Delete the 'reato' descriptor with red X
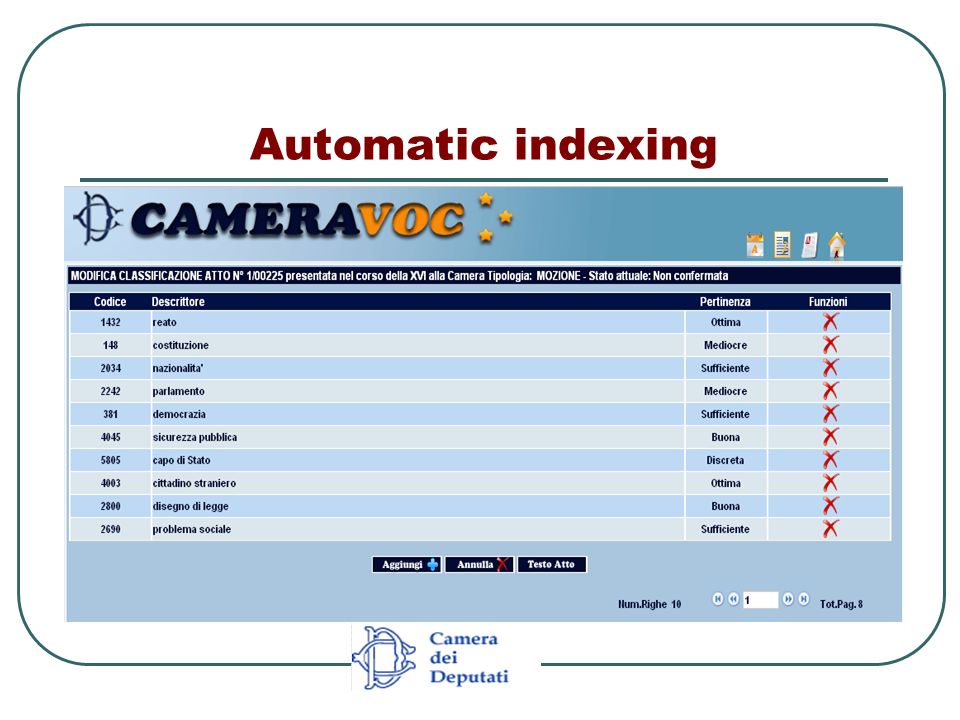 [830, 321]
